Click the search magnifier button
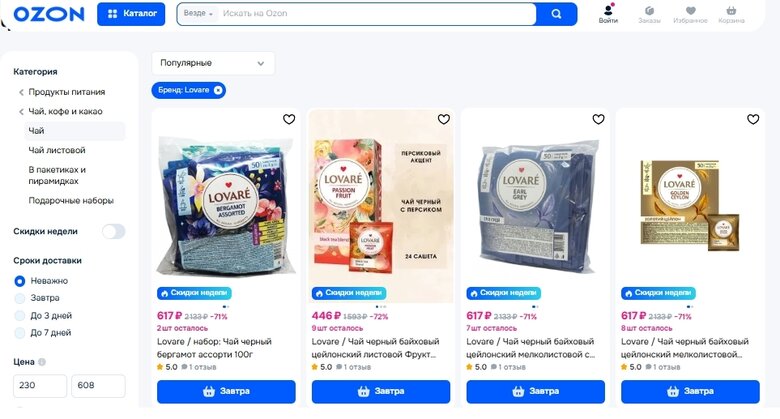This screenshot has height=419, width=780. pyautogui.click(x=556, y=14)
